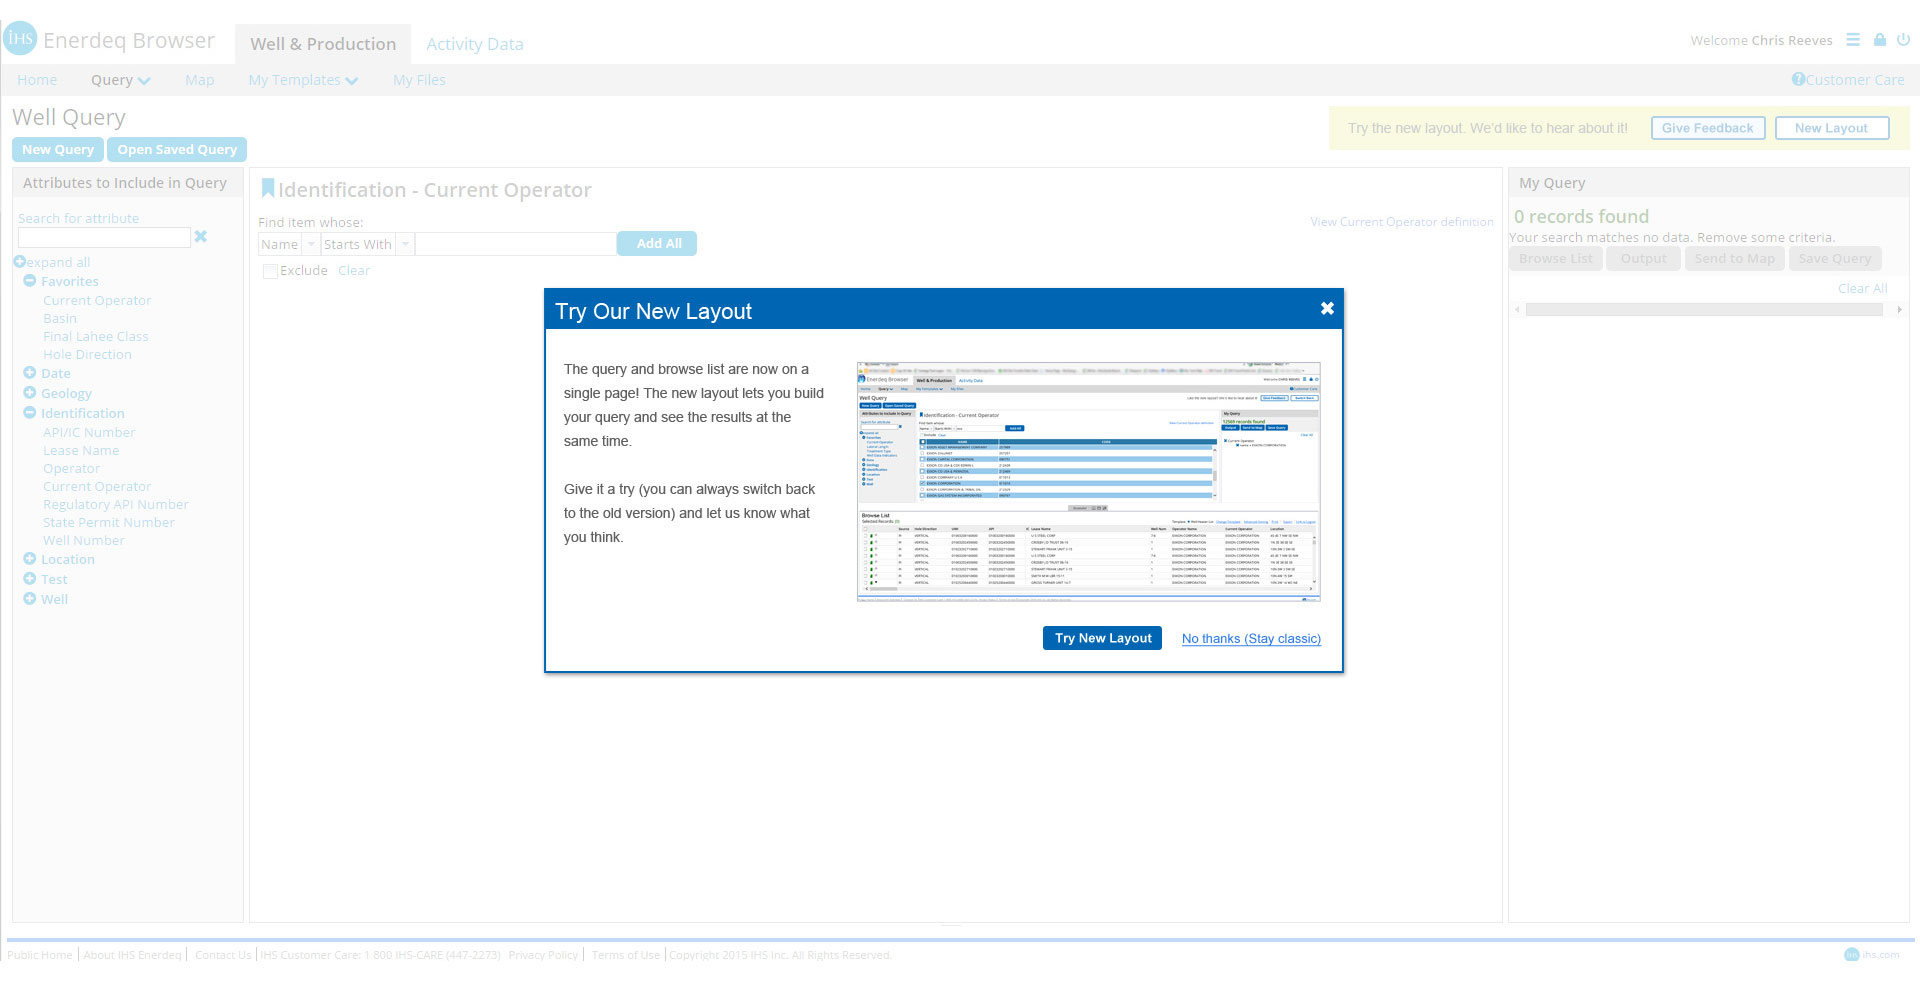The image size is (1920, 981).
Task: Click No thanks (Stay classic) link
Action: [1251, 639]
